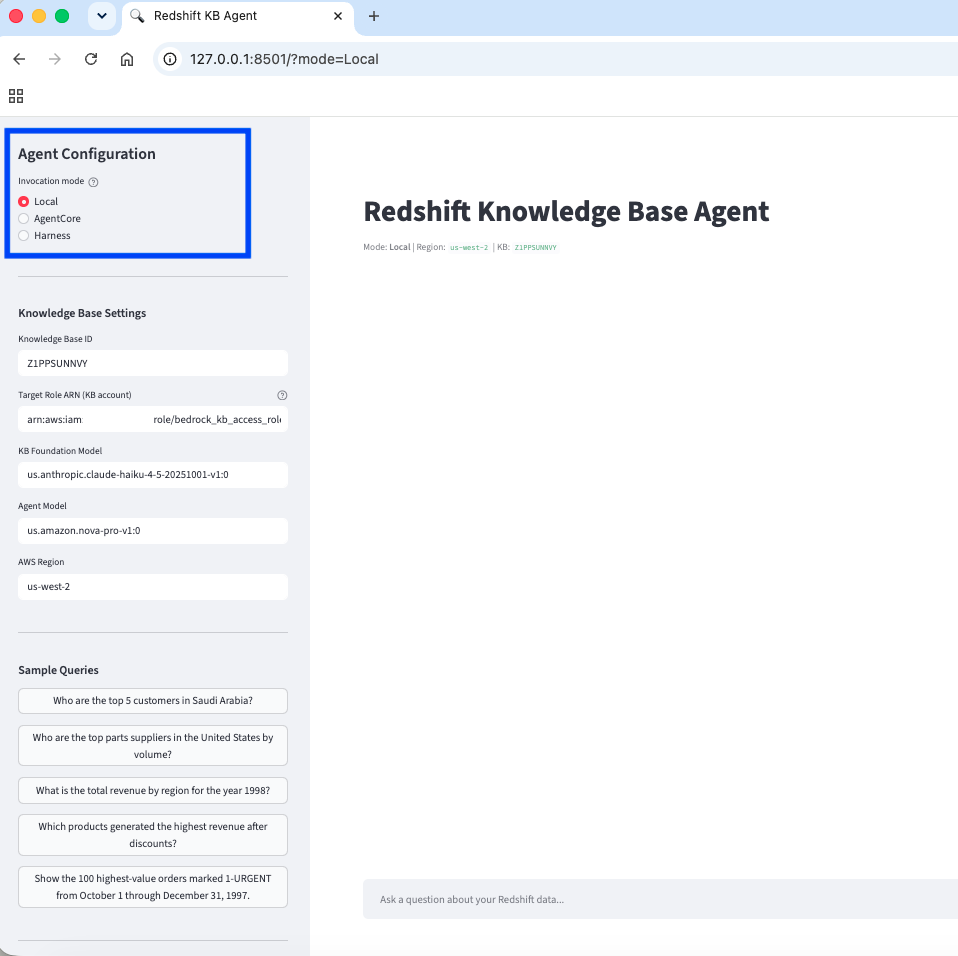Viewport: 958px width, 956px height.
Task: Close the Redshift KB Agent tab
Action: (x=338, y=16)
